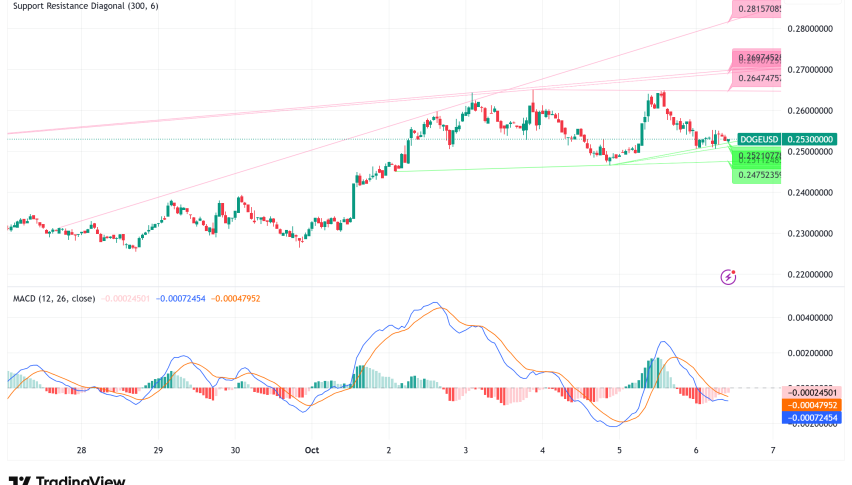Select the Support Resistance Diagonal indicator title
Viewport: 852px width, 485px height.
85,7
